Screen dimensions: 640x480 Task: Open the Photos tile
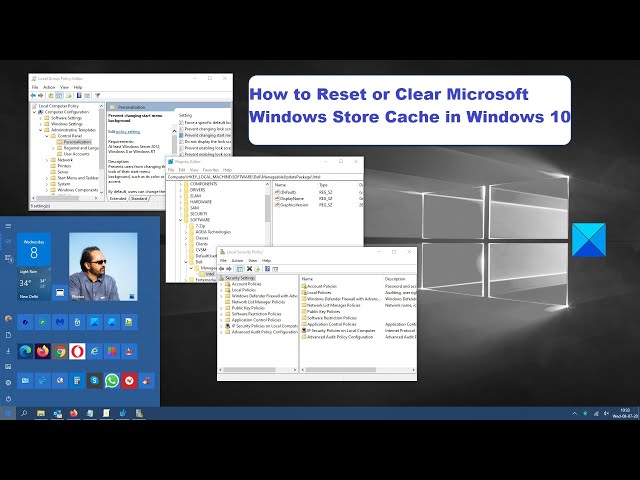click(x=103, y=267)
